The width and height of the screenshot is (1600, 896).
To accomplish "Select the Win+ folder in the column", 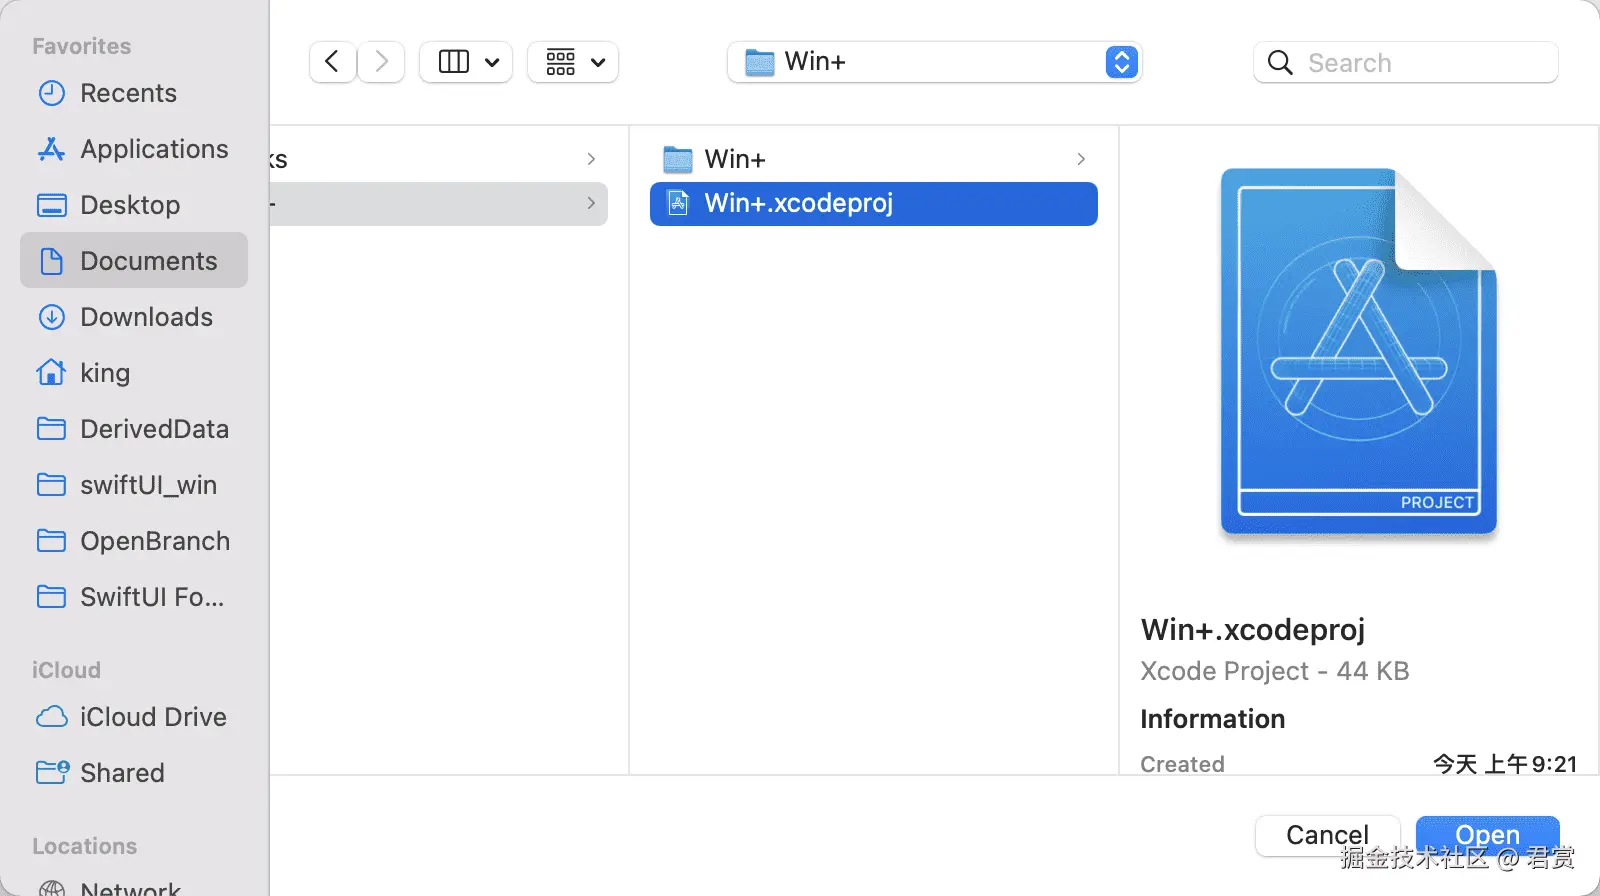I will (x=874, y=159).
